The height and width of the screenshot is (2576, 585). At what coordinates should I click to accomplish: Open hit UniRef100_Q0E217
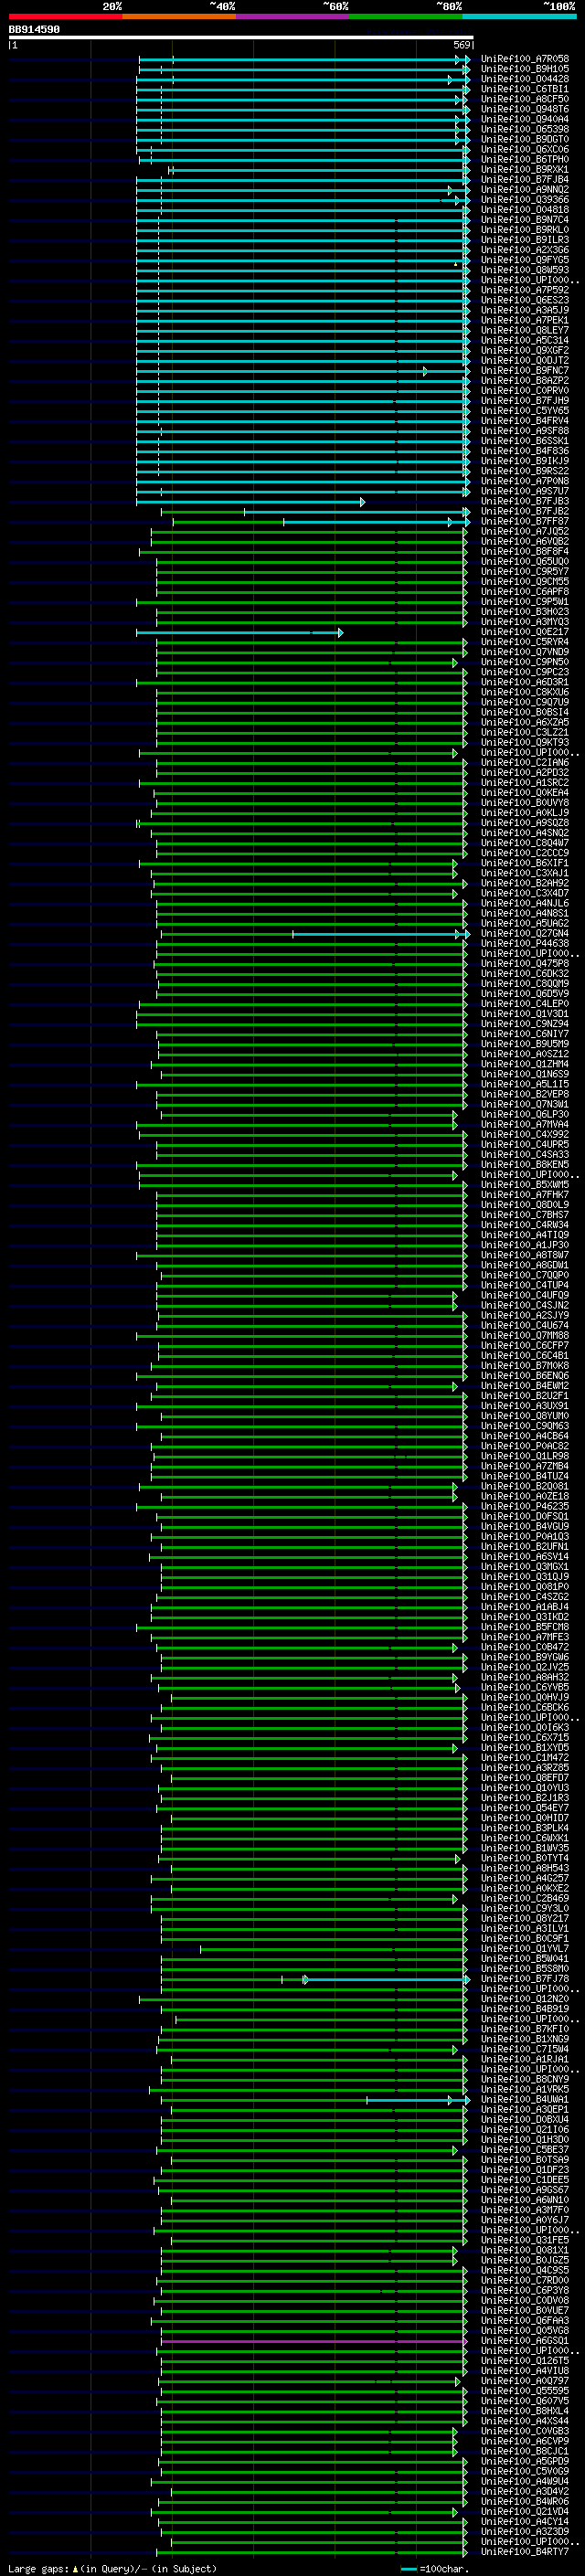(x=525, y=632)
